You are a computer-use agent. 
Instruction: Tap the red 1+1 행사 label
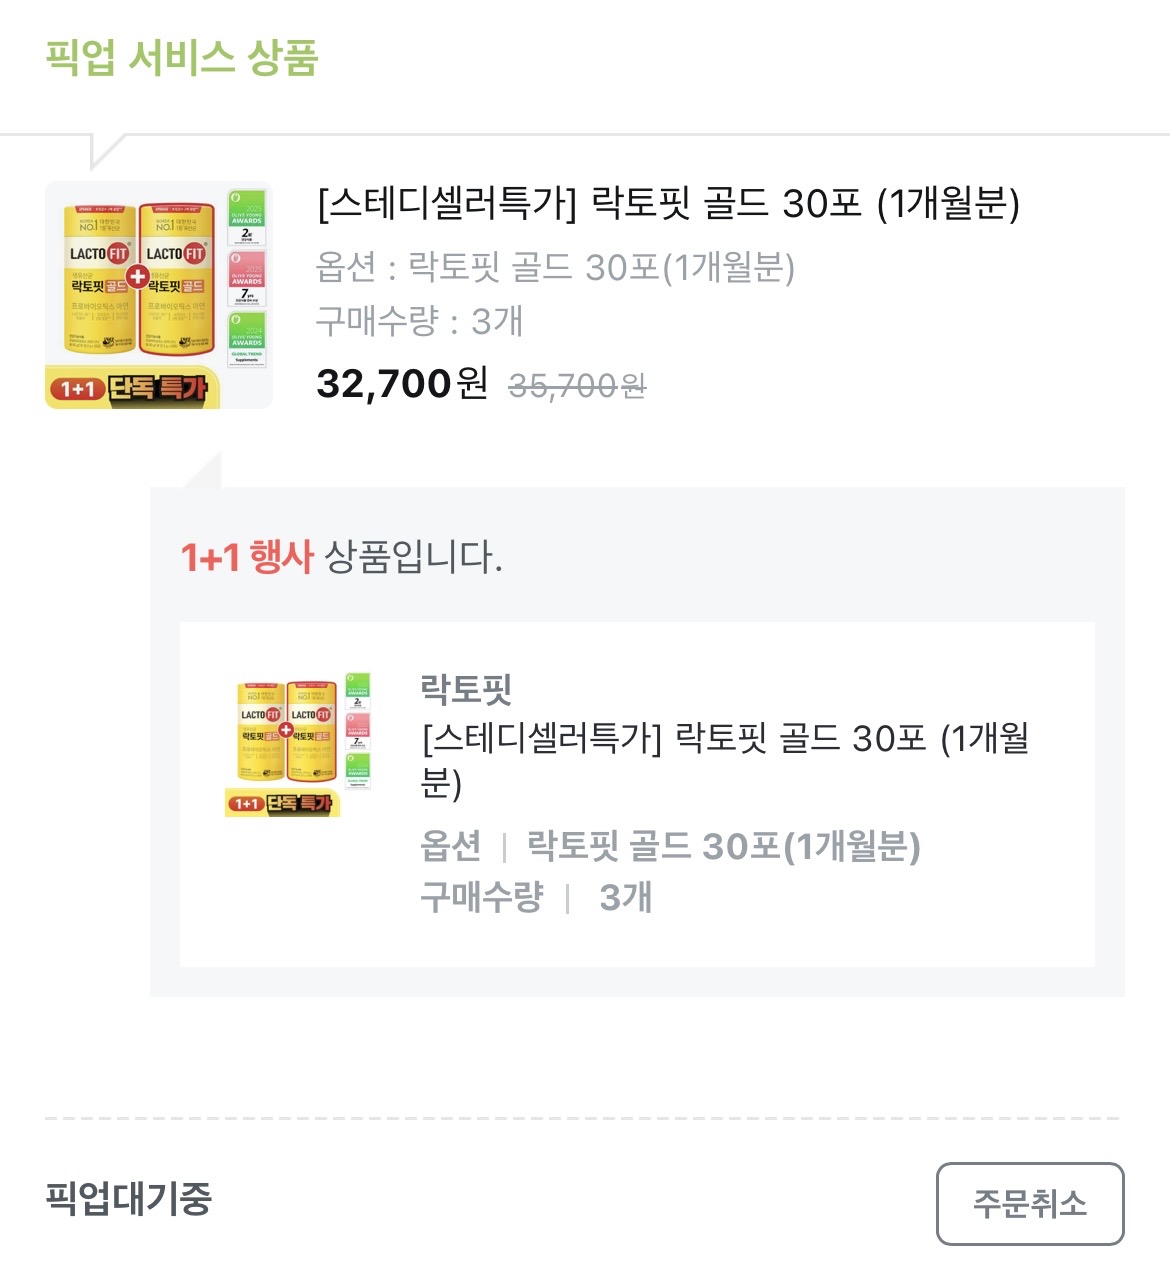(247, 557)
